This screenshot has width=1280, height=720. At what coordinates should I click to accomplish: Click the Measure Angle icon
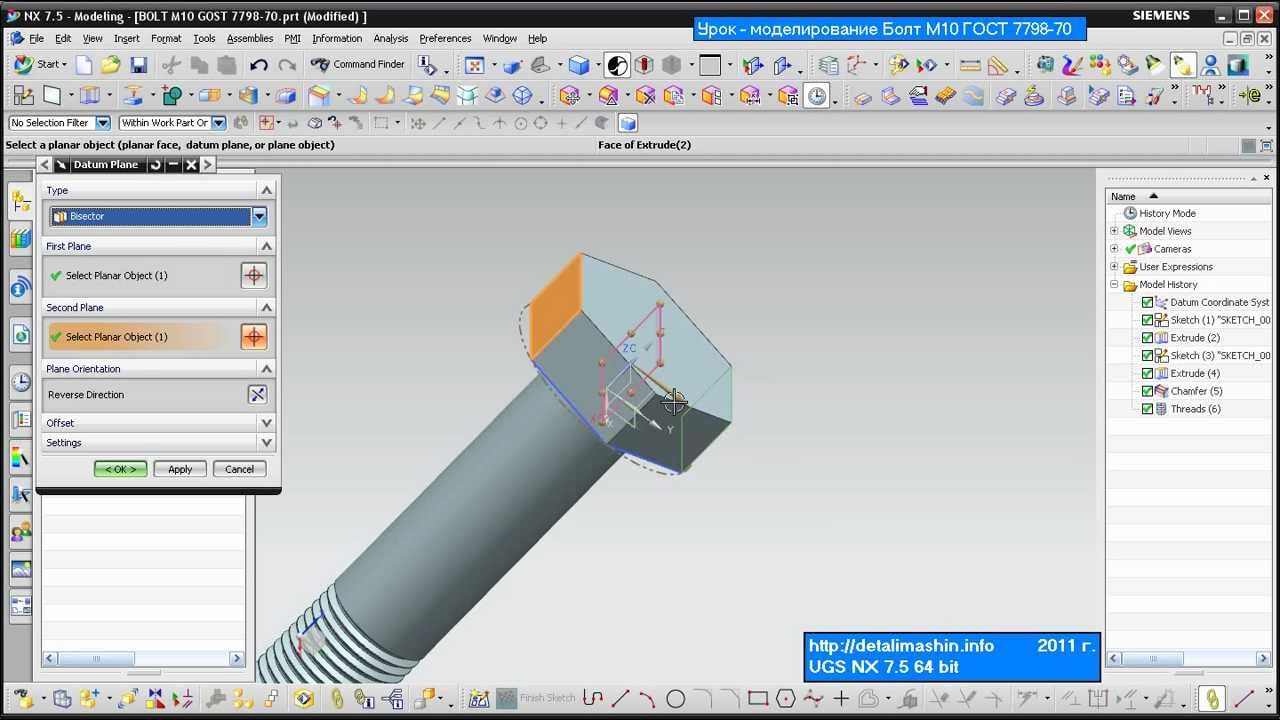click(x=998, y=65)
